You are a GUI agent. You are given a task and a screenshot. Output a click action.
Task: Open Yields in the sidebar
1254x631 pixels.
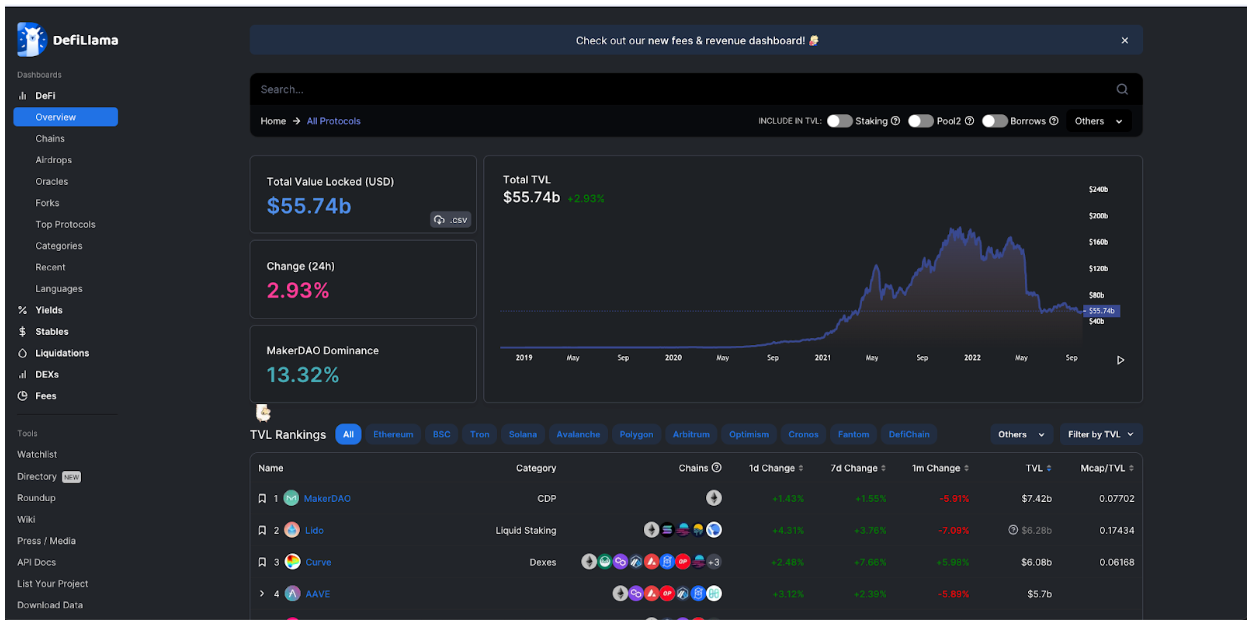pos(48,310)
